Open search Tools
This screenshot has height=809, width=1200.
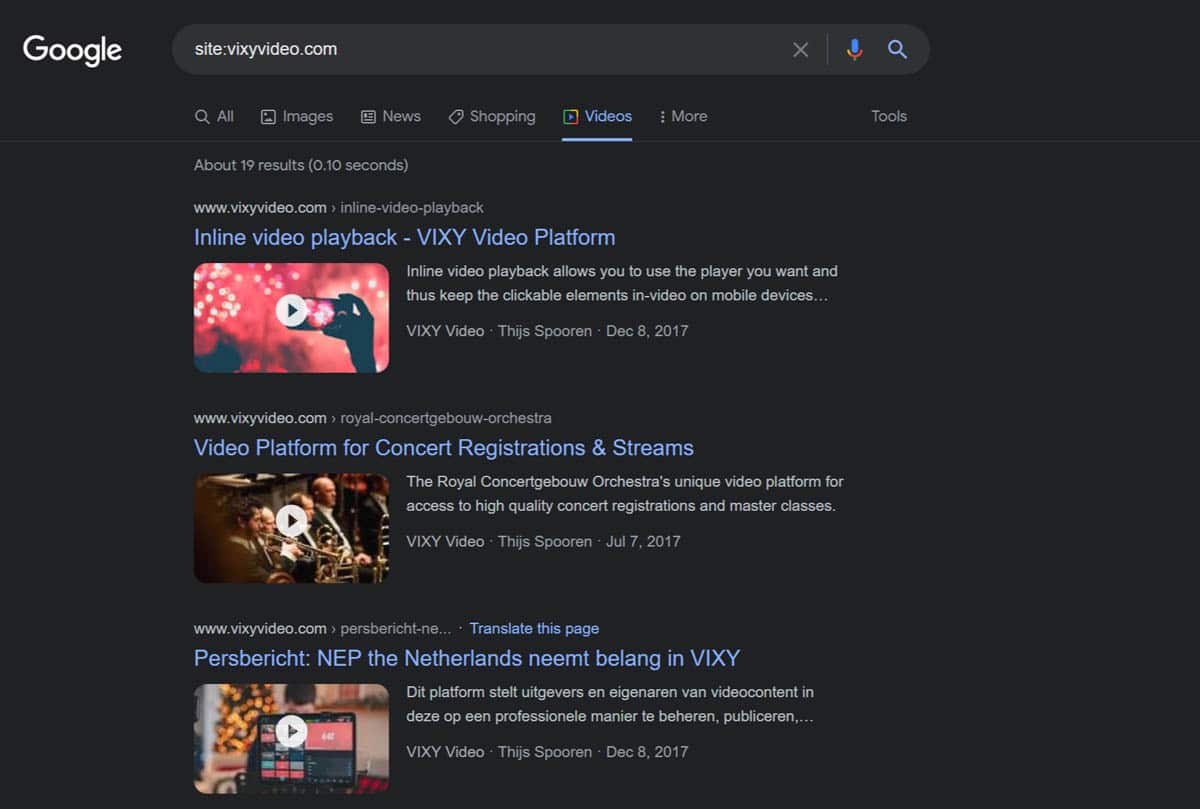click(x=889, y=116)
